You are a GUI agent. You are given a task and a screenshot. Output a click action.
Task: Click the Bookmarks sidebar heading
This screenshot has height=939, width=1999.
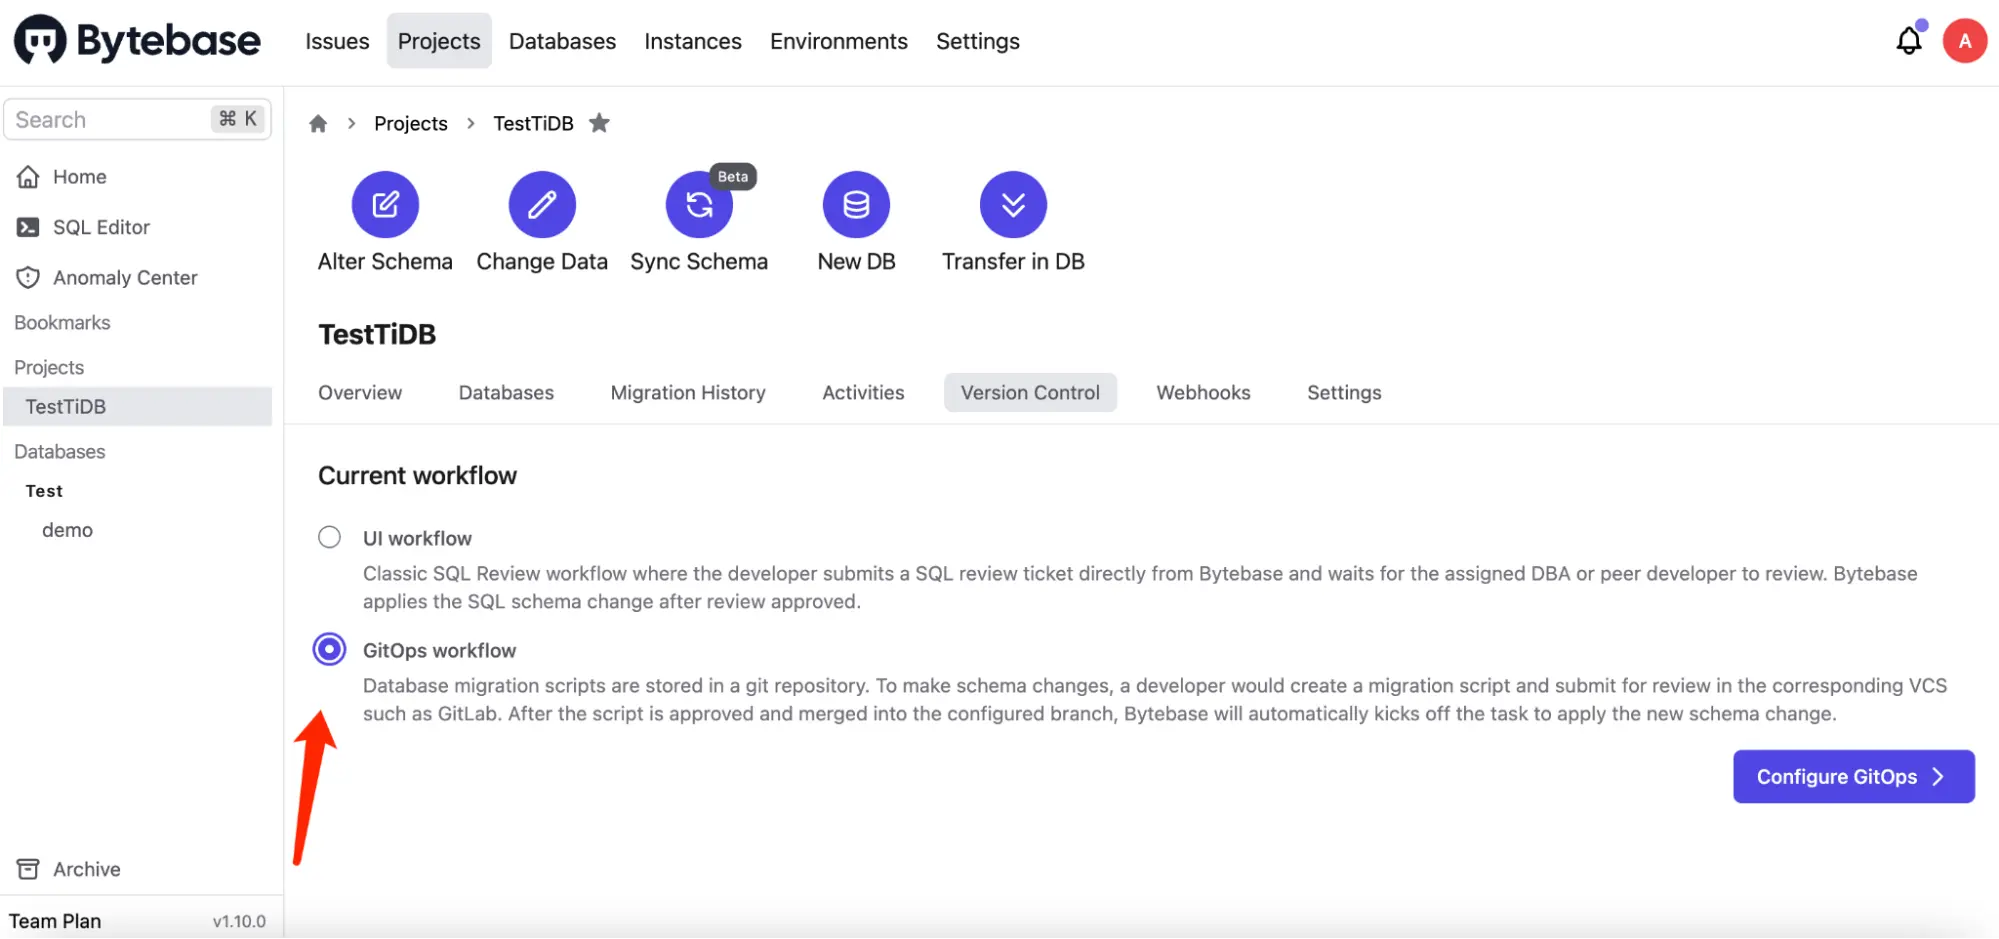tap(62, 323)
